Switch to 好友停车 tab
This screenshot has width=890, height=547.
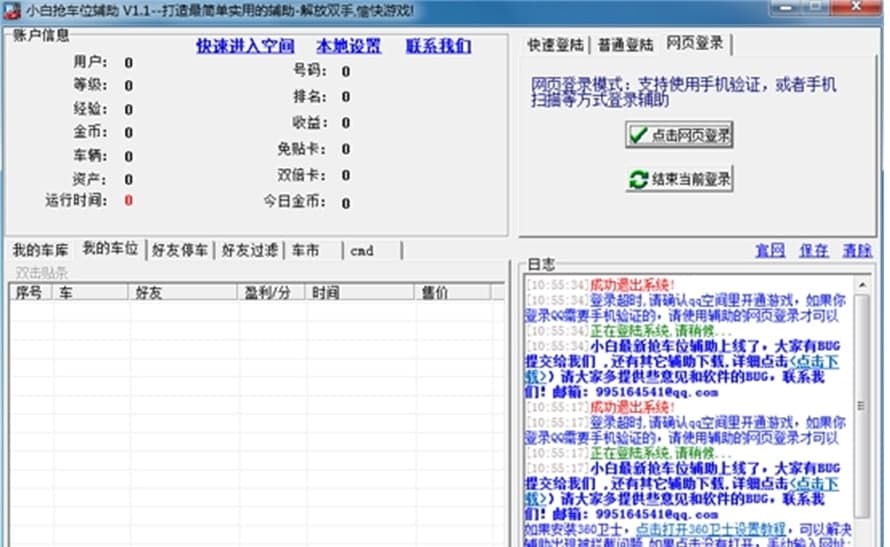180,250
